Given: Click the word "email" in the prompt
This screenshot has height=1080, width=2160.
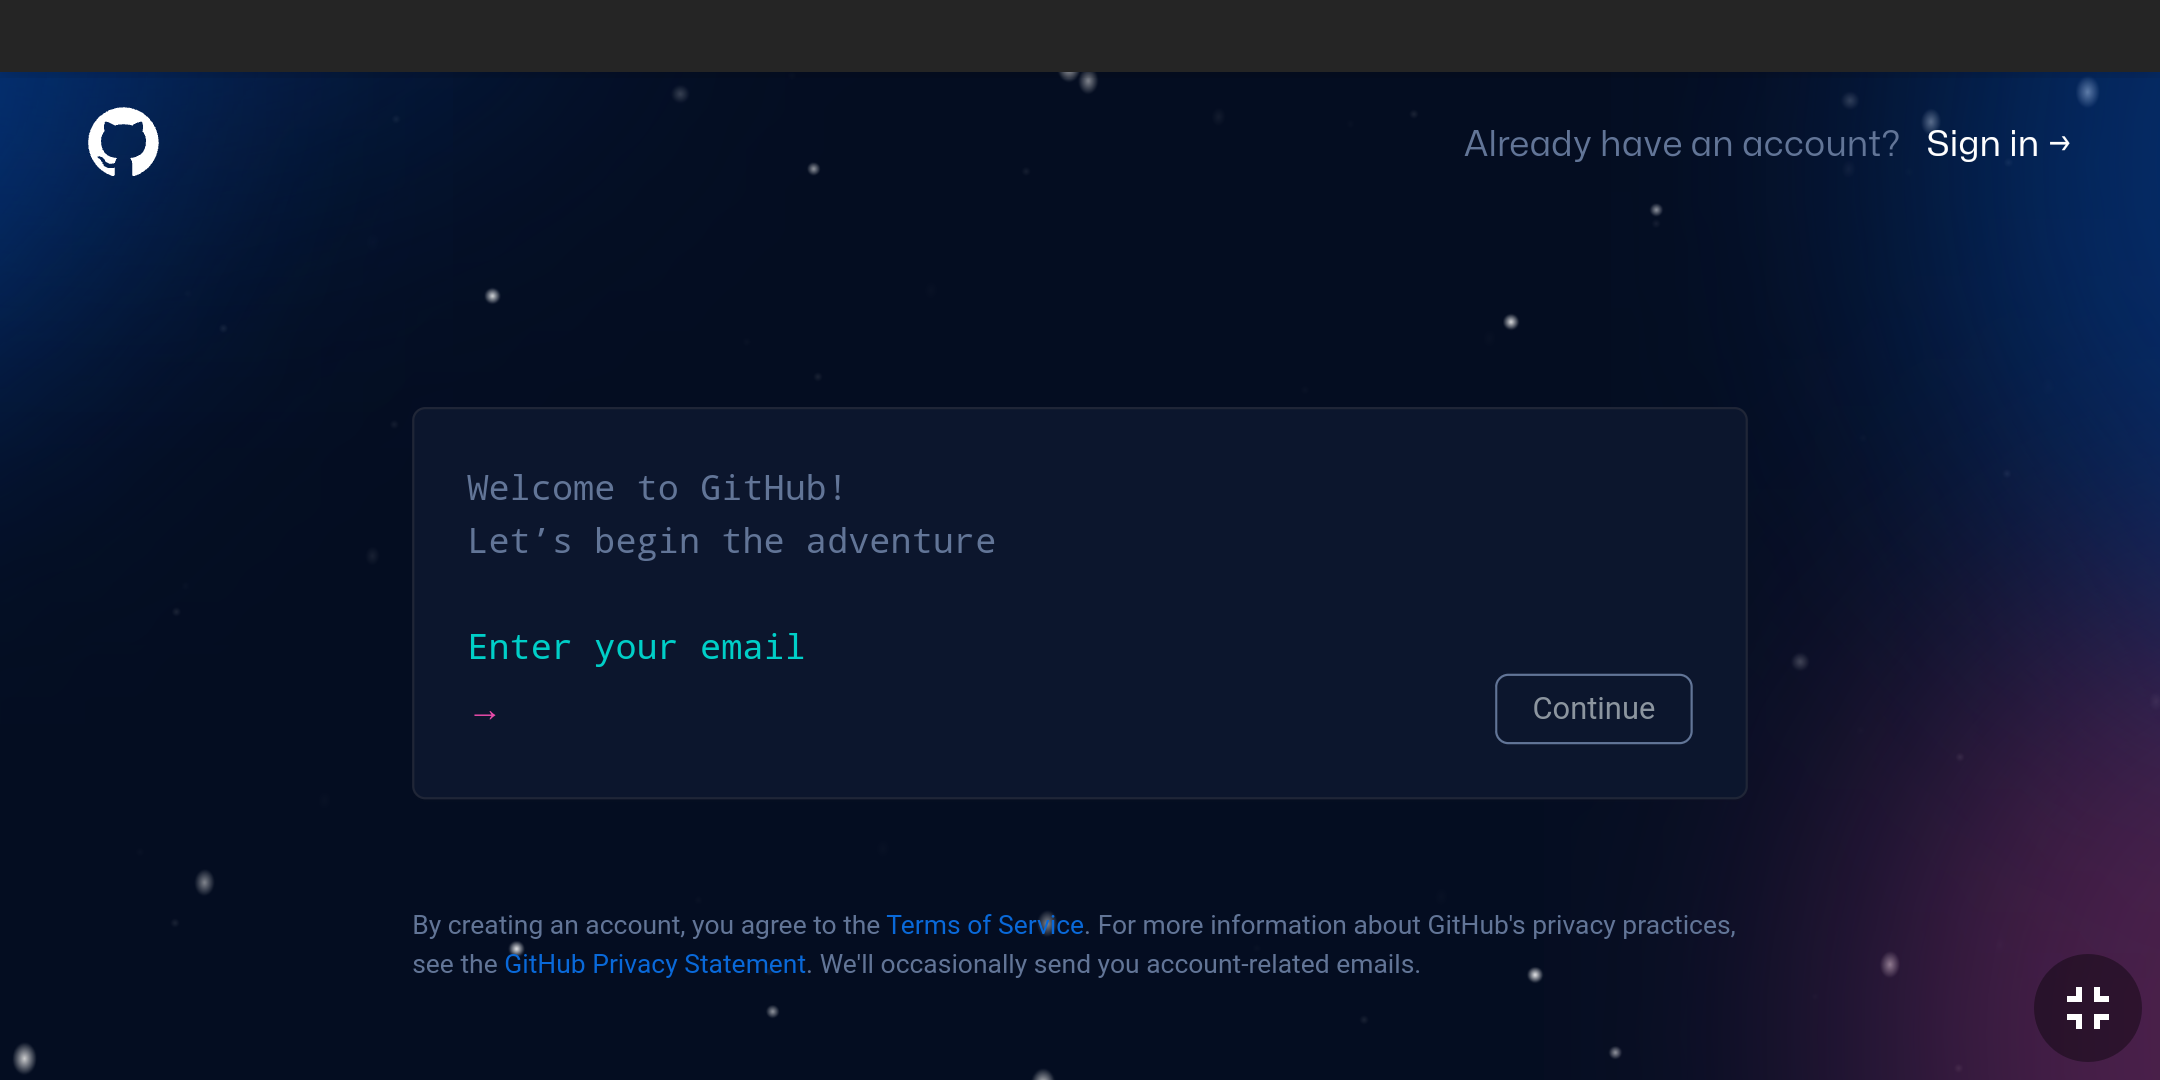Looking at the screenshot, I should tap(752, 647).
